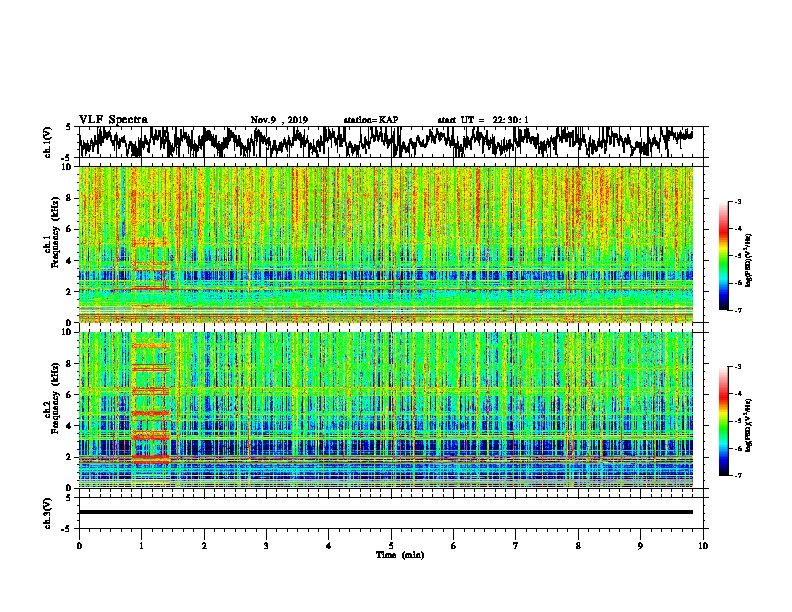Click the ch.1 spectrogram color scale bar
The image size is (792, 612).
click(x=723, y=256)
